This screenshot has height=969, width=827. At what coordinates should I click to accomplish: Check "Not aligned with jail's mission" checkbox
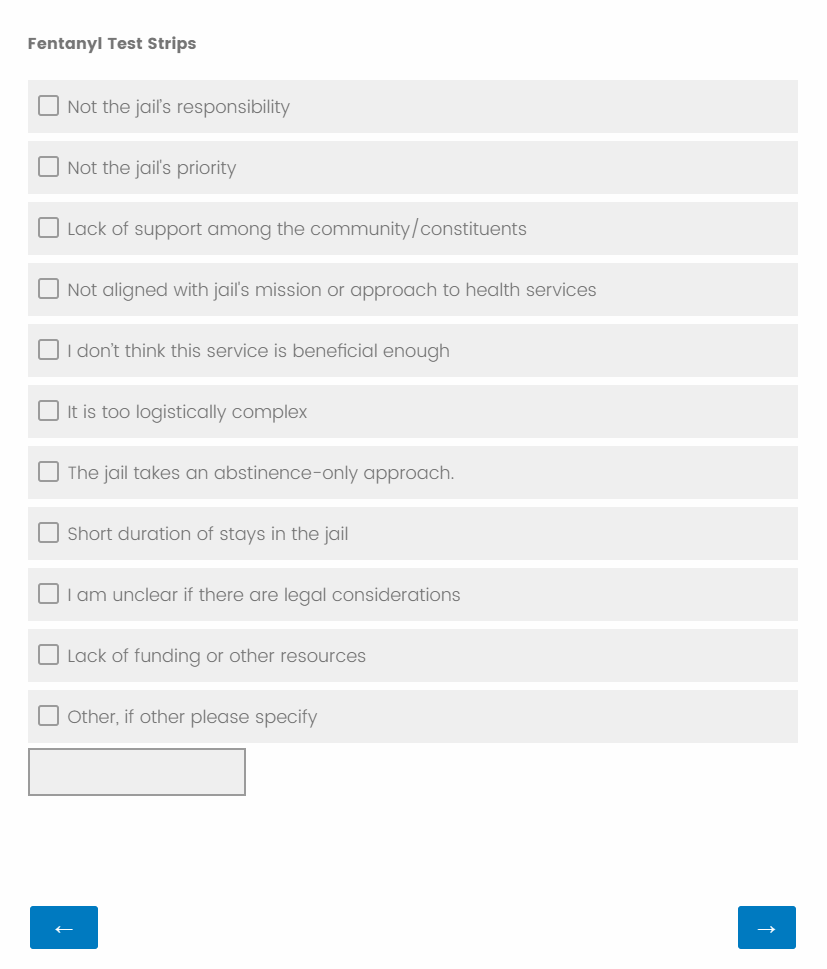(48, 289)
